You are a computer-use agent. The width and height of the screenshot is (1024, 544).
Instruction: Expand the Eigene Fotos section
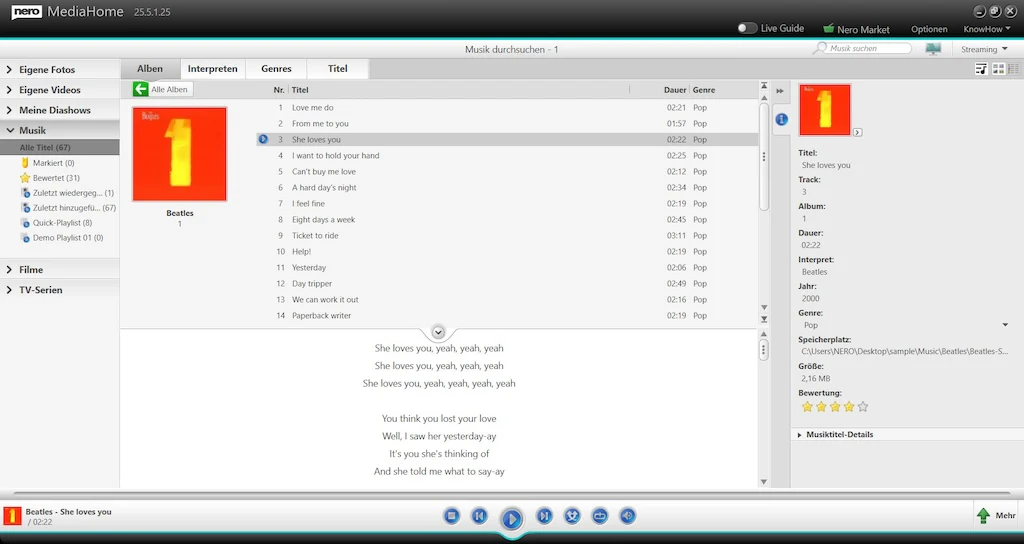coord(59,69)
